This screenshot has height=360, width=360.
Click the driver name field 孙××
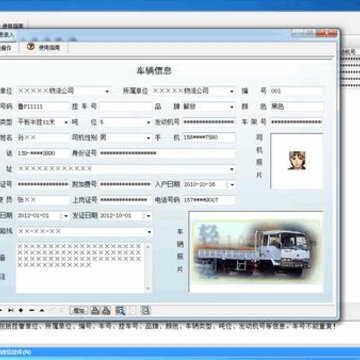43,138
